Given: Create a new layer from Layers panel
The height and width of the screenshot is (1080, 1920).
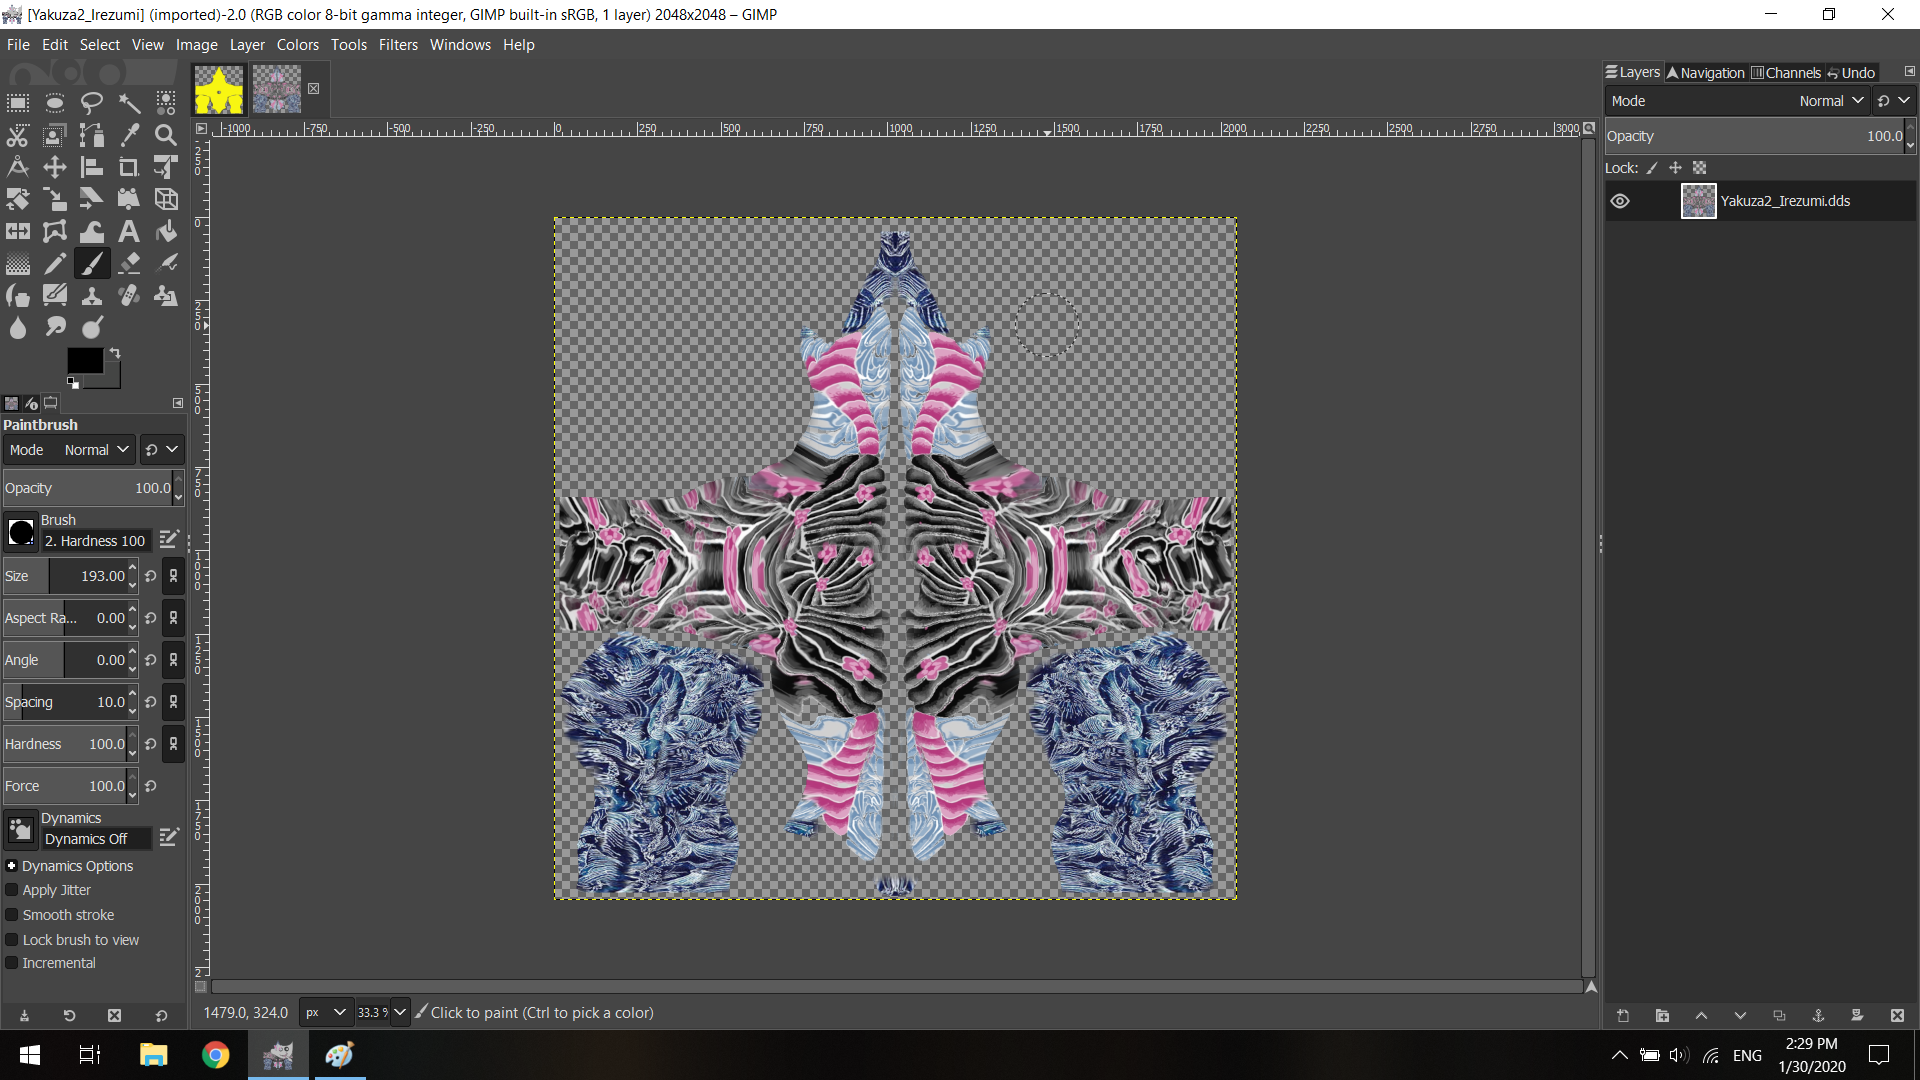Looking at the screenshot, I should [1623, 1016].
